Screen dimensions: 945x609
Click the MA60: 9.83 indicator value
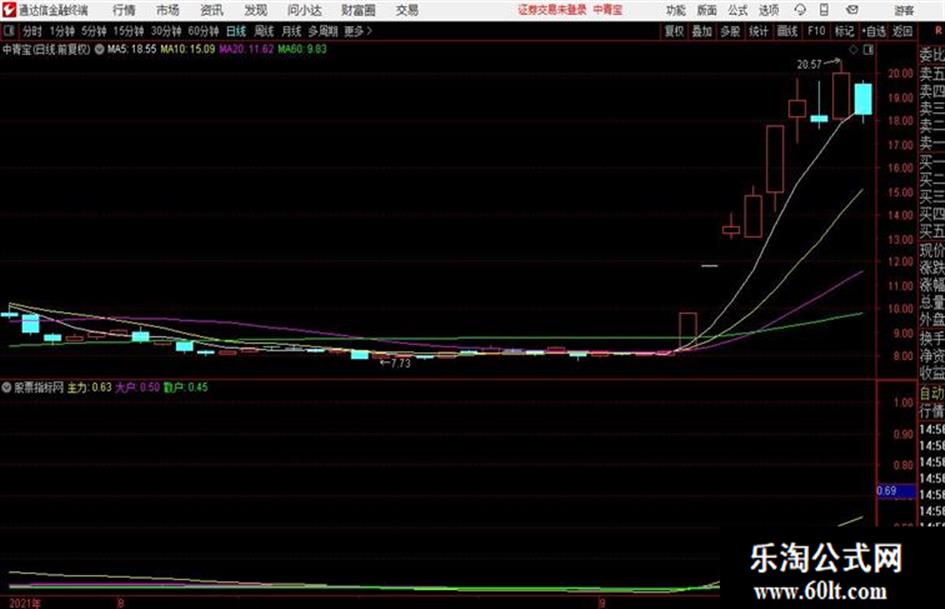(x=302, y=49)
